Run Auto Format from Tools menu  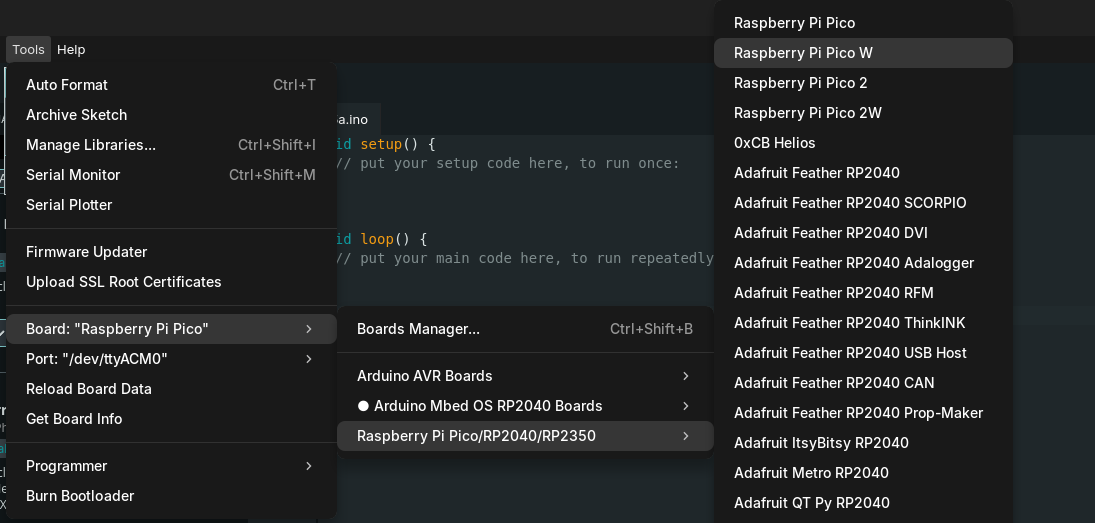click(171, 85)
